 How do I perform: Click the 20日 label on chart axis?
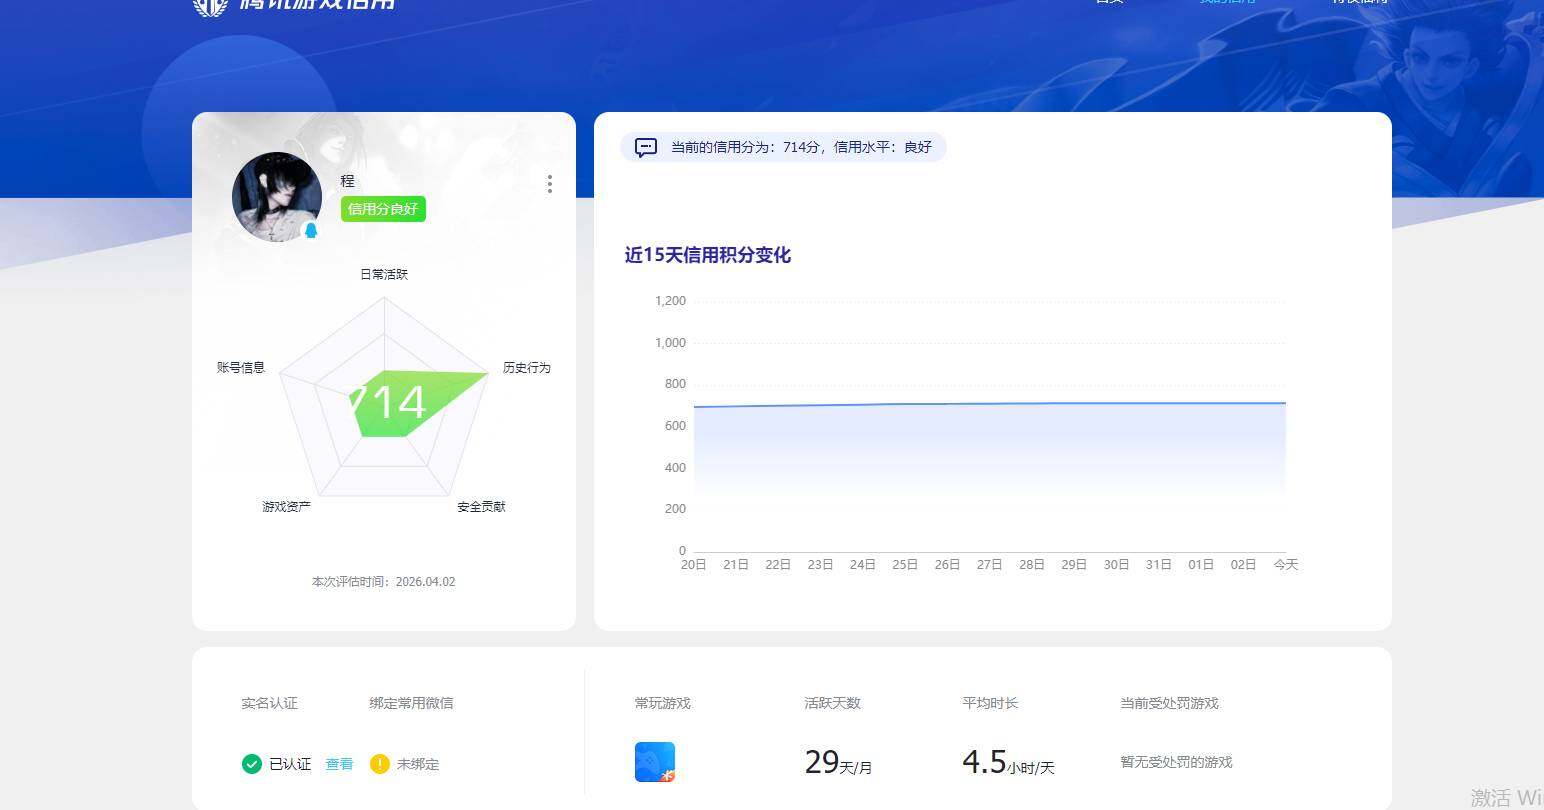[x=693, y=565]
